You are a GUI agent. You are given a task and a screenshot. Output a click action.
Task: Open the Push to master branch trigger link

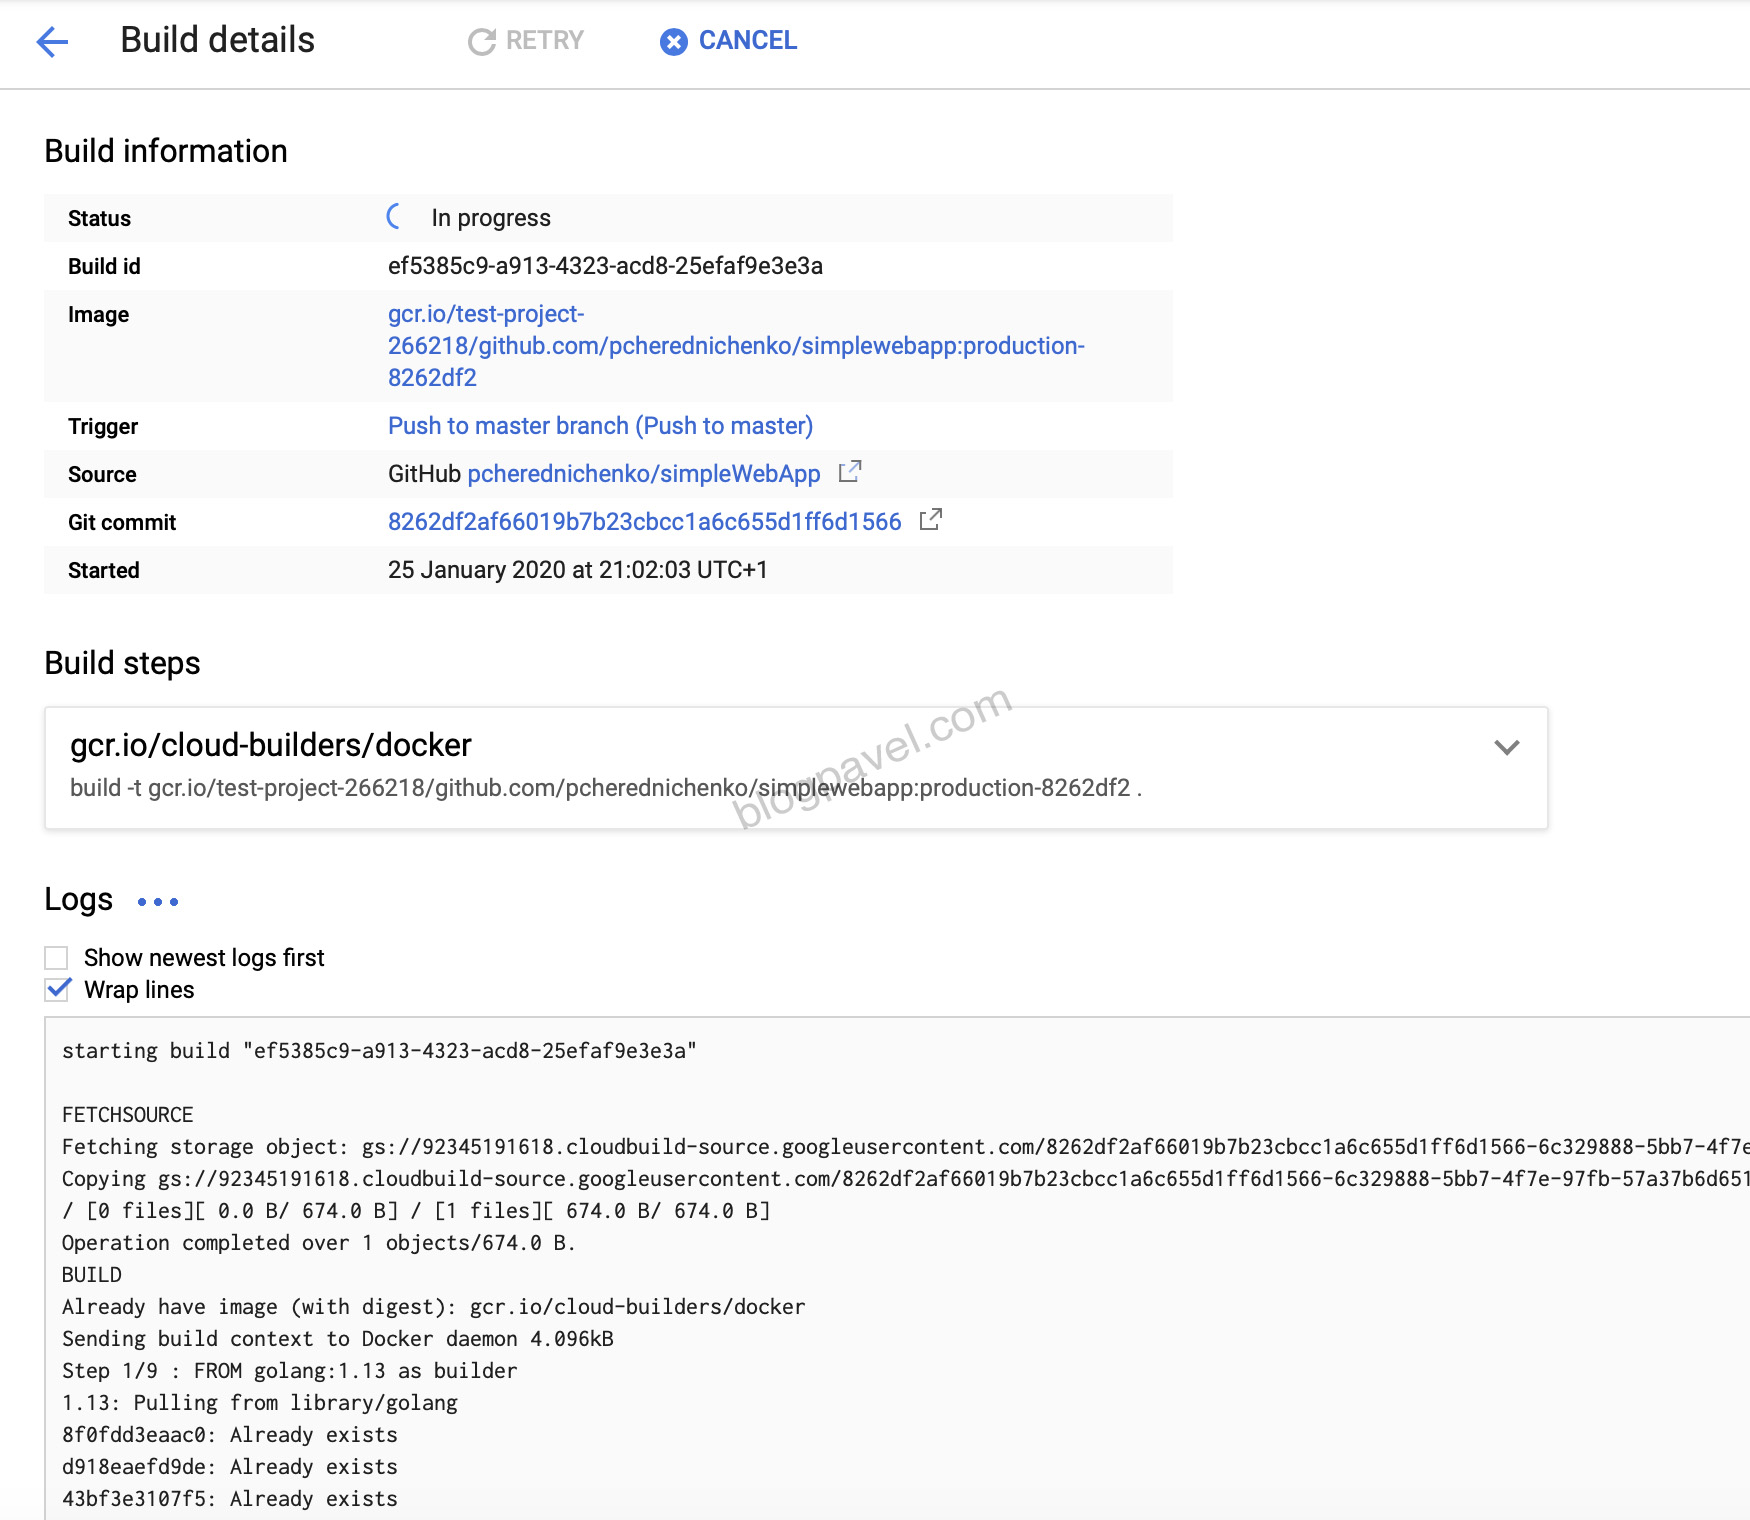click(x=600, y=426)
